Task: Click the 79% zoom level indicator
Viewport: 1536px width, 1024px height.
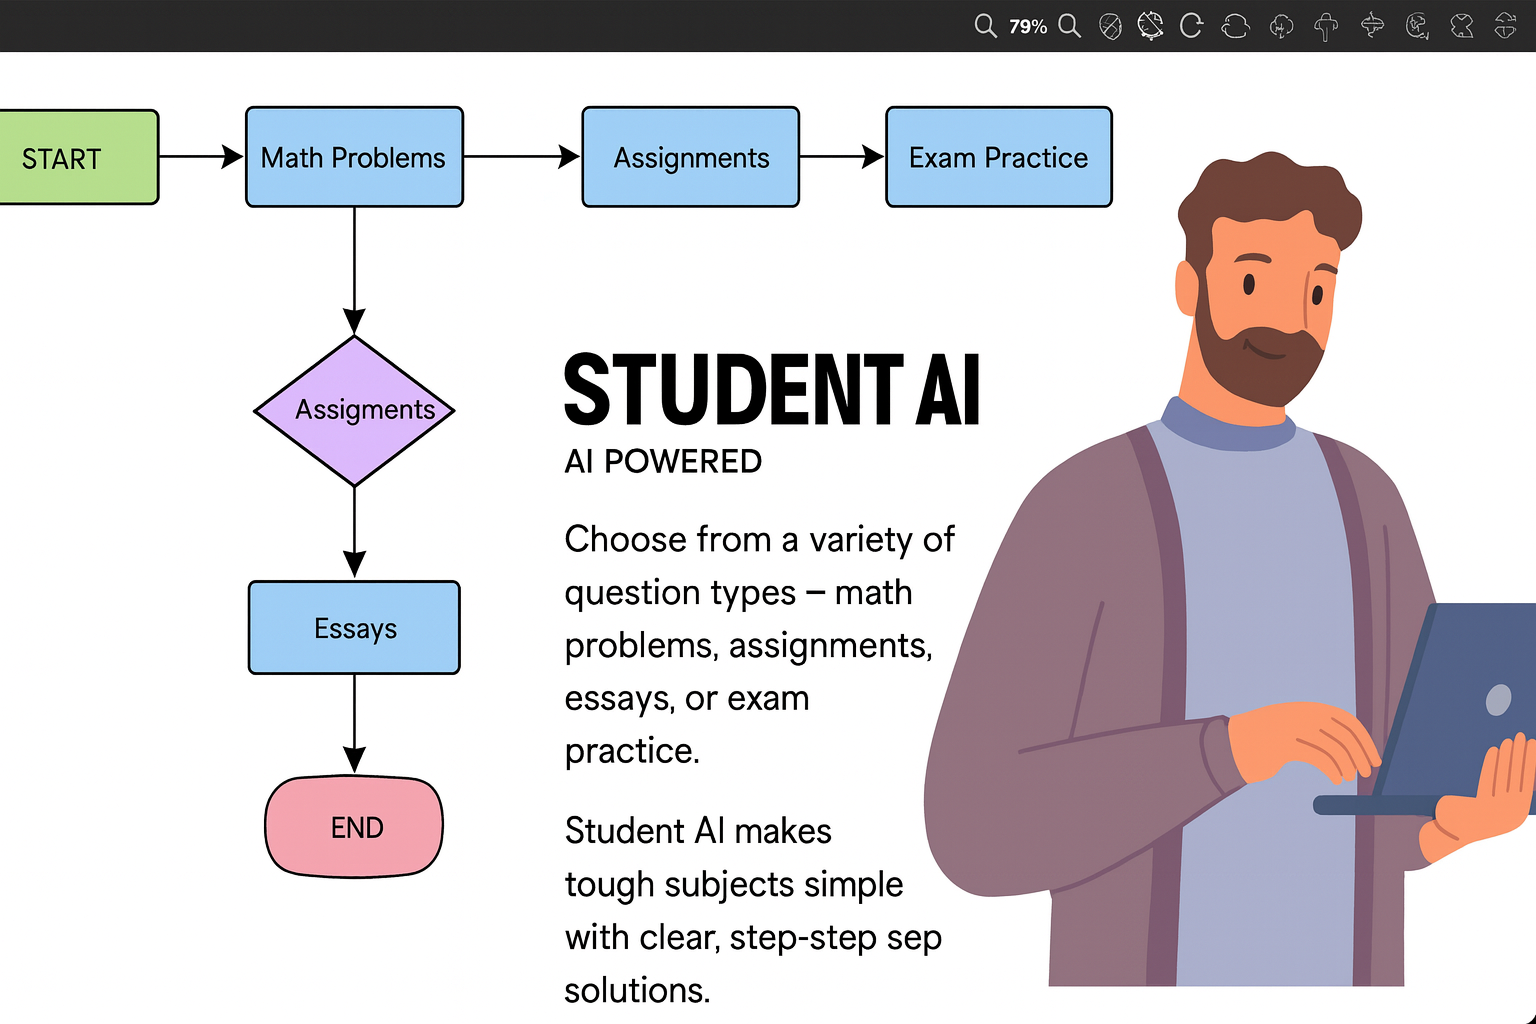Action: (x=1028, y=27)
